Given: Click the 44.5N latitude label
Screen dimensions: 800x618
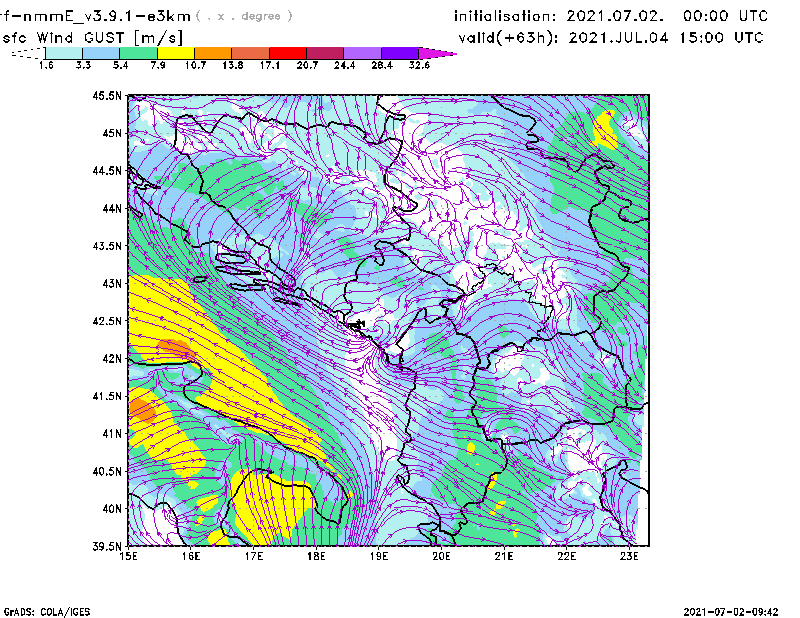Looking at the screenshot, I should click(x=107, y=170).
